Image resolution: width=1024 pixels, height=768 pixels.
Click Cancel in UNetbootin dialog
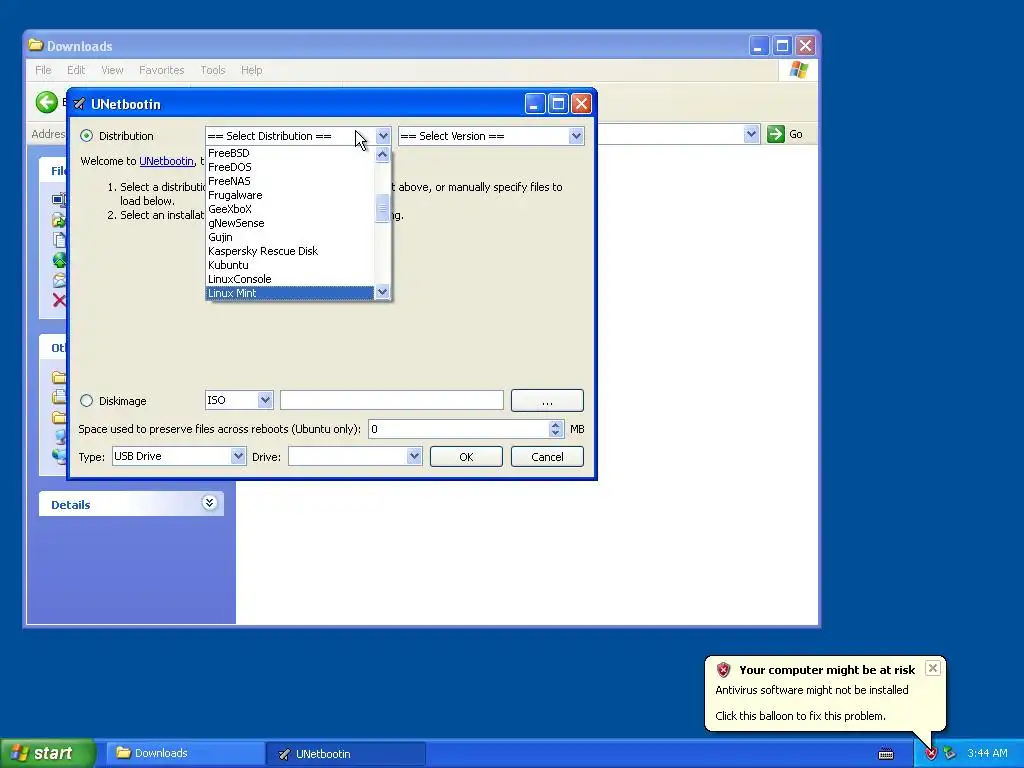click(x=547, y=457)
